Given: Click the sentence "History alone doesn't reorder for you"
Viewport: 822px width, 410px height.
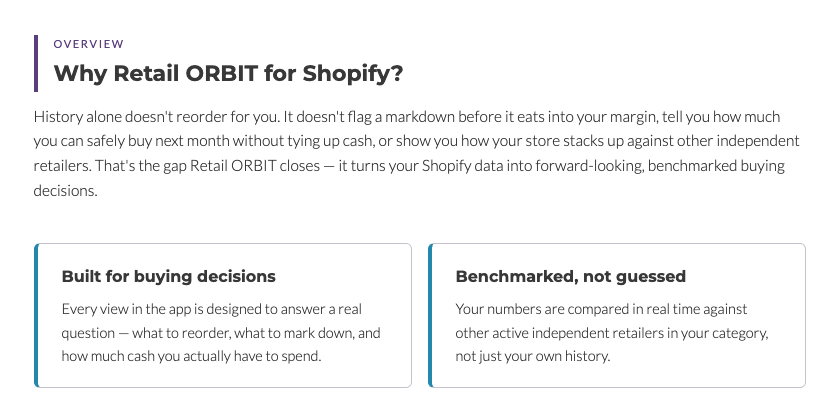Looking at the screenshot, I should coord(156,116).
